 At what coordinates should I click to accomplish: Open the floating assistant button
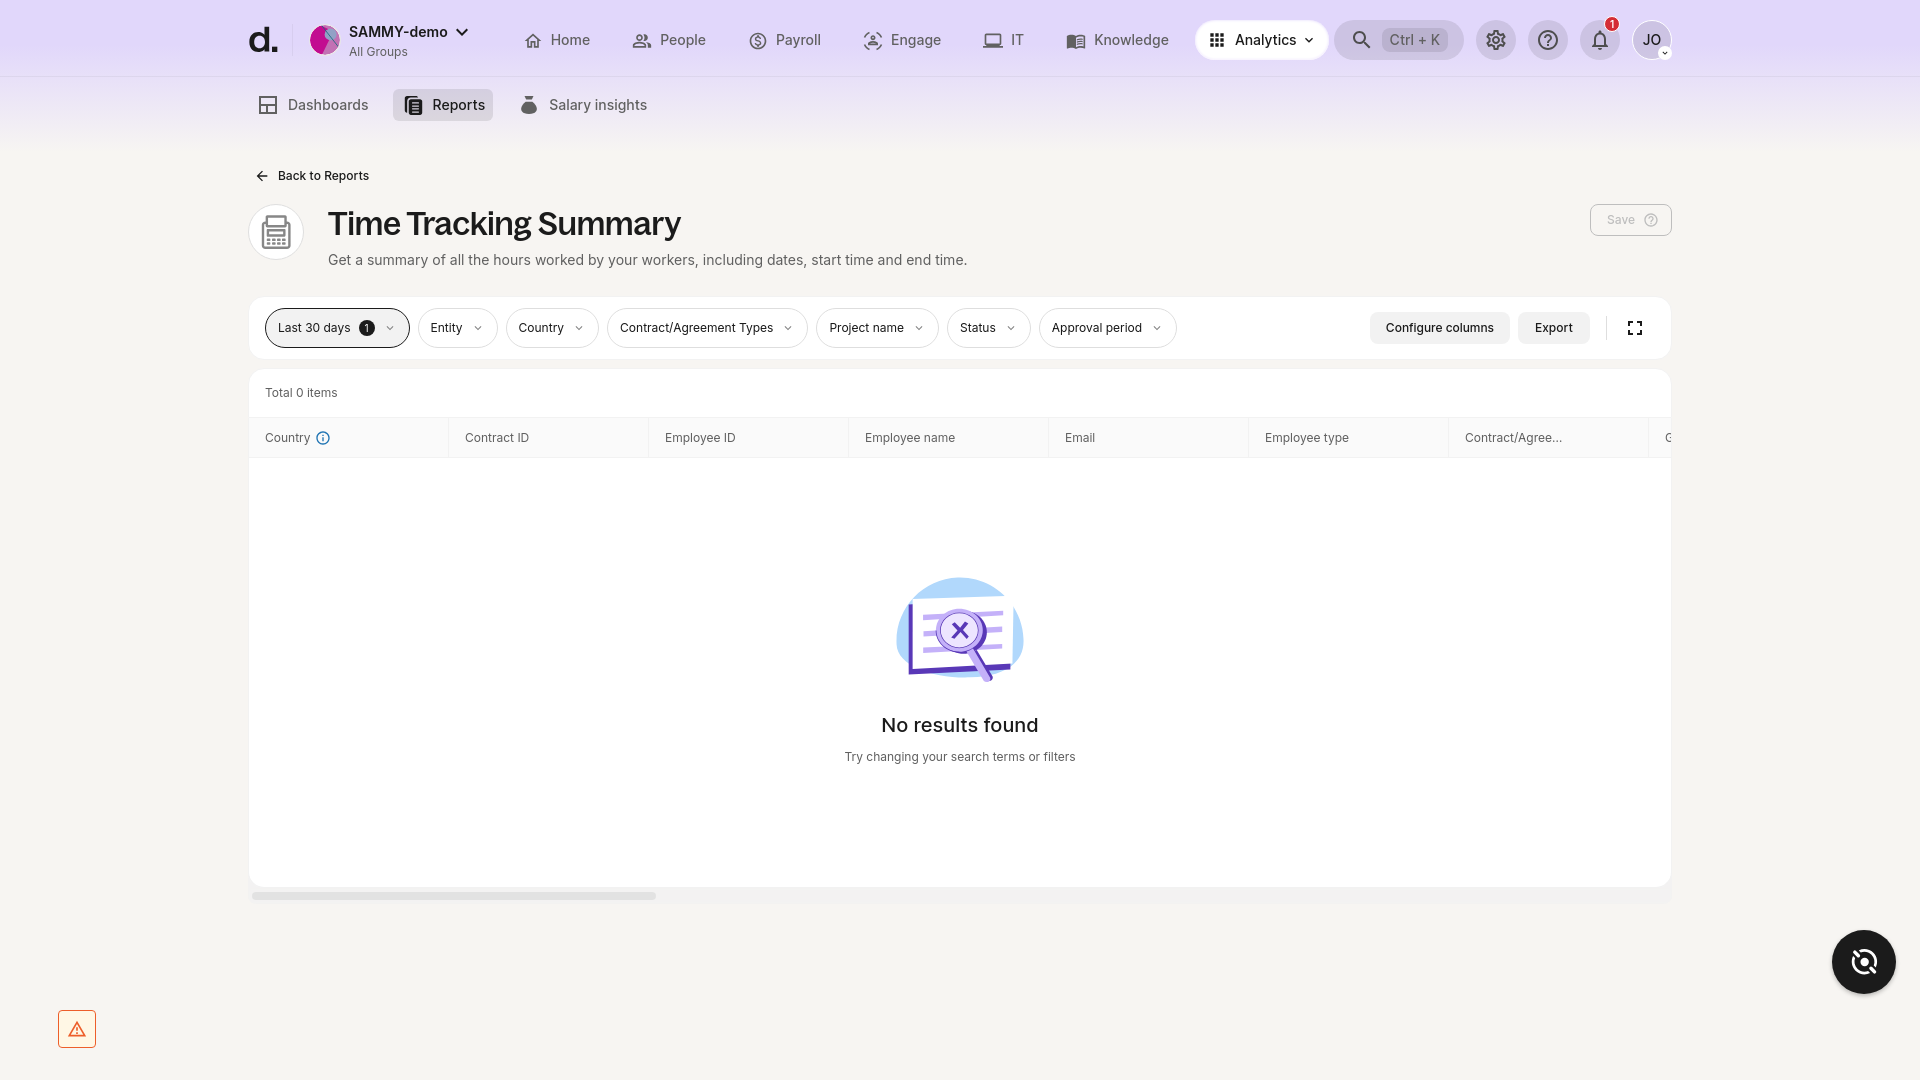coord(1862,962)
